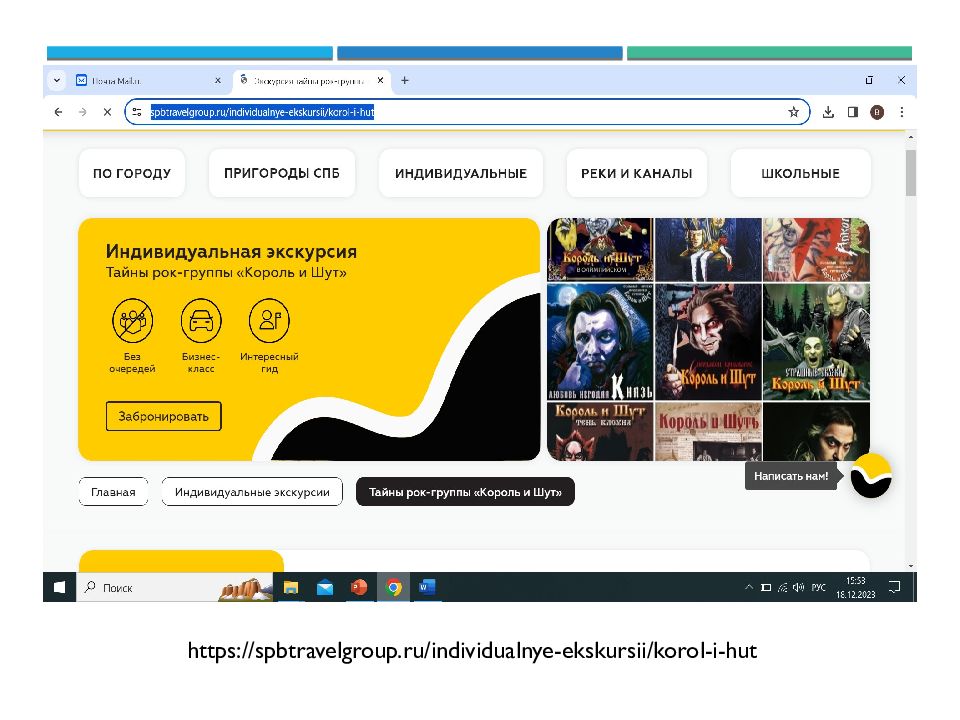Open a new browser tab
Screen dimensions: 960x720
coord(405,80)
